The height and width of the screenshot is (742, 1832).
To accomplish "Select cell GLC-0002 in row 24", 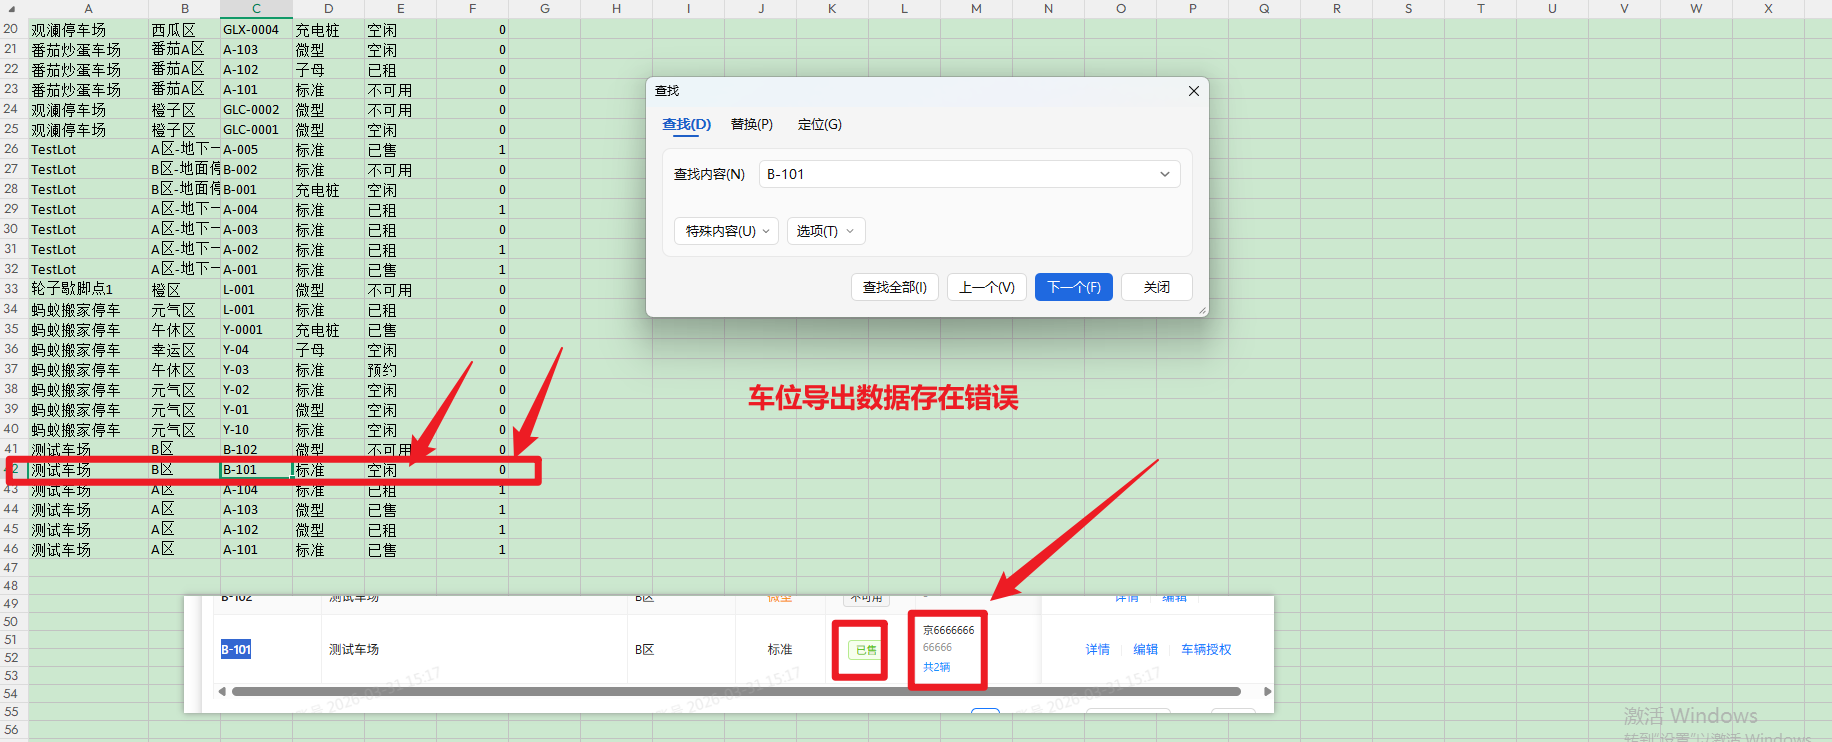I will pyautogui.click(x=256, y=110).
